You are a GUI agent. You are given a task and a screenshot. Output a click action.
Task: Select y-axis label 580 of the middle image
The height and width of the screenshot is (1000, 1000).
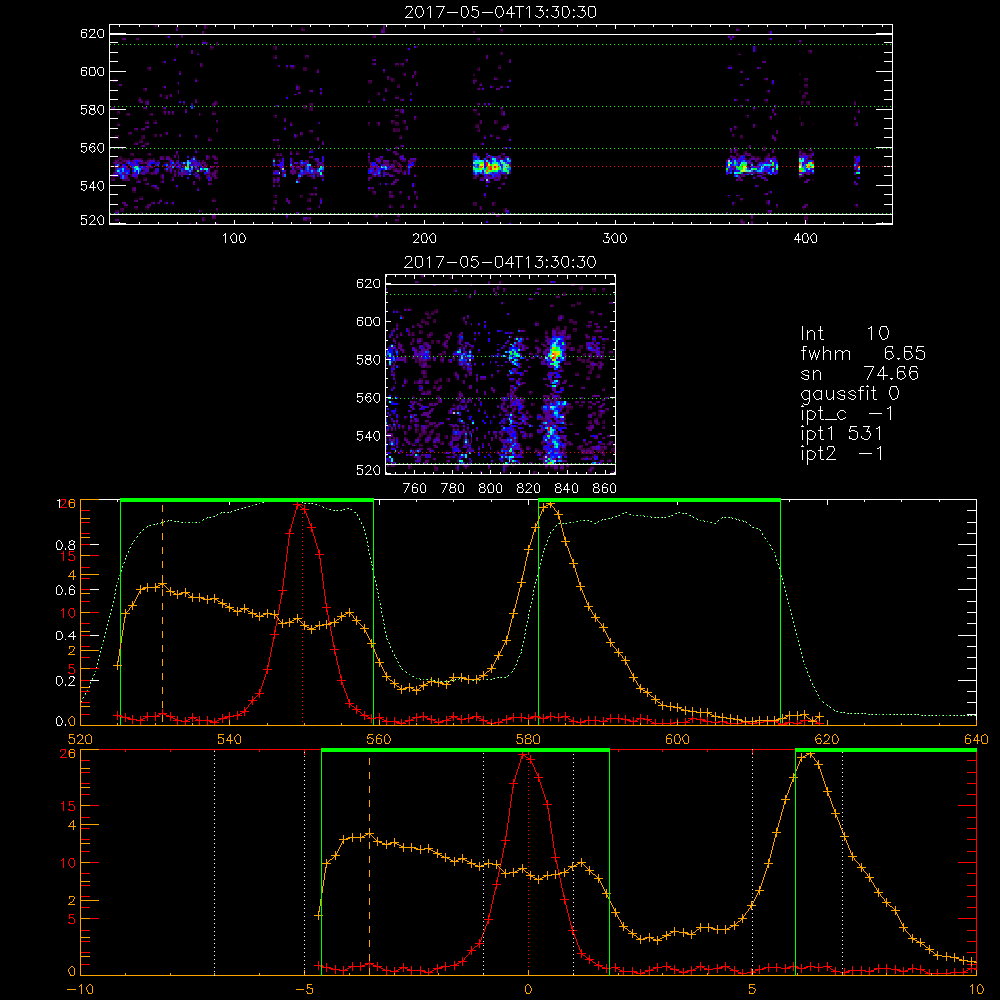368,360
